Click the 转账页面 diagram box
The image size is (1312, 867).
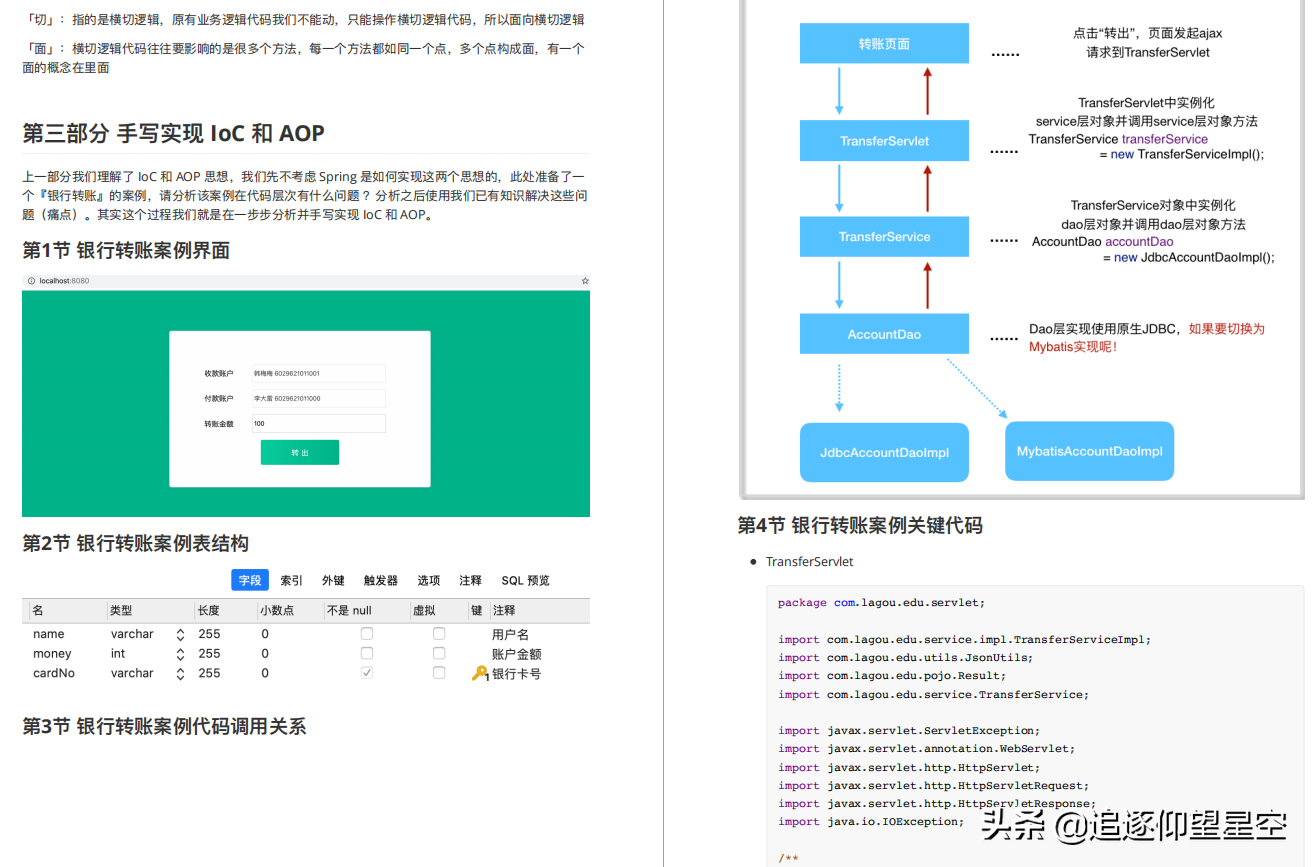click(884, 44)
